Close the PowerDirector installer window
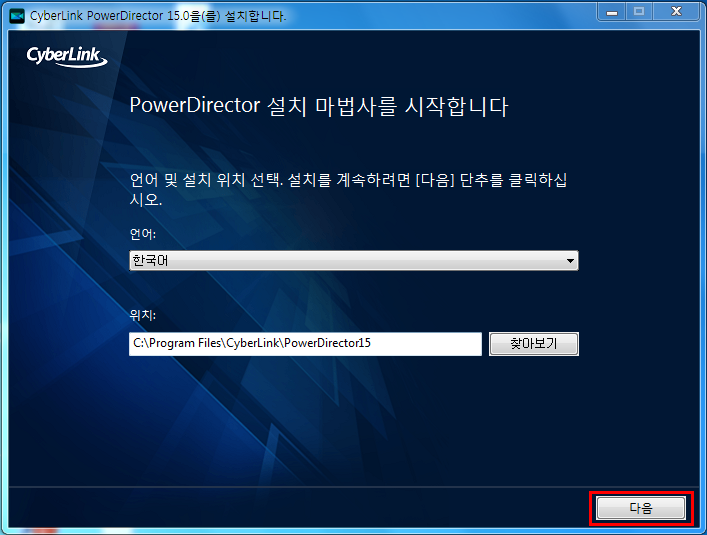 click(x=676, y=12)
